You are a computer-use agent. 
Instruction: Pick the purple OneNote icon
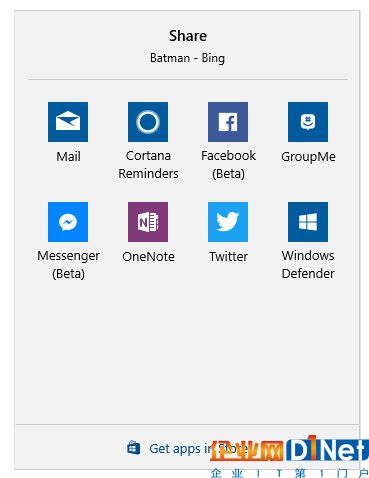click(148, 222)
